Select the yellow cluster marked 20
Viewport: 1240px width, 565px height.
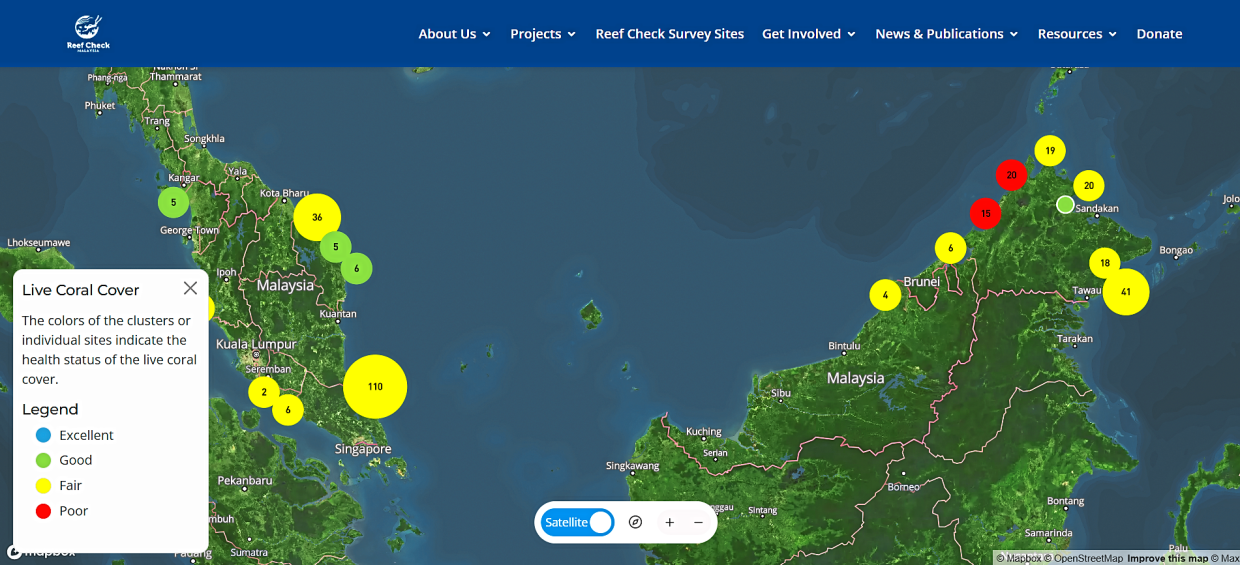tap(1089, 186)
